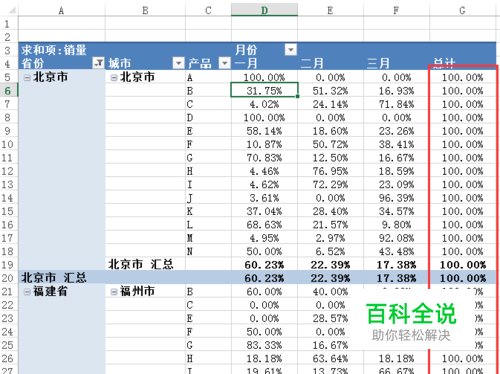The height and width of the screenshot is (374, 500).
Task: Click the 北京市 汇总 label in row 20
Action: pos(54,278)
